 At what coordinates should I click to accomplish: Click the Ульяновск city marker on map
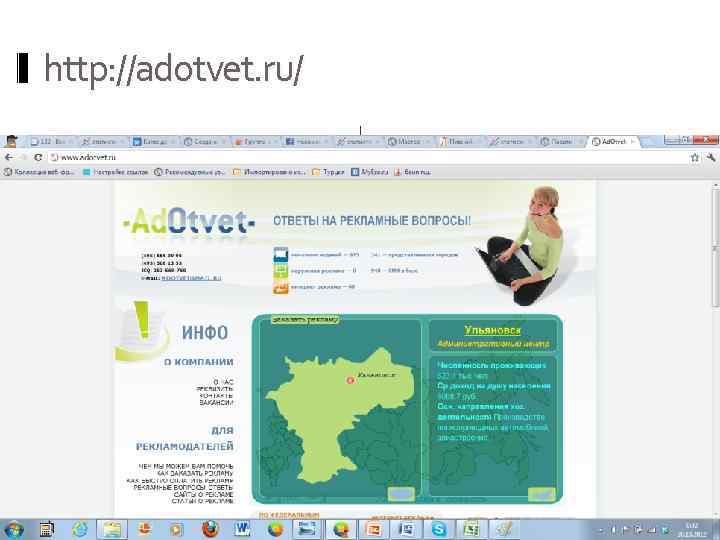click(x=350, y=380)
